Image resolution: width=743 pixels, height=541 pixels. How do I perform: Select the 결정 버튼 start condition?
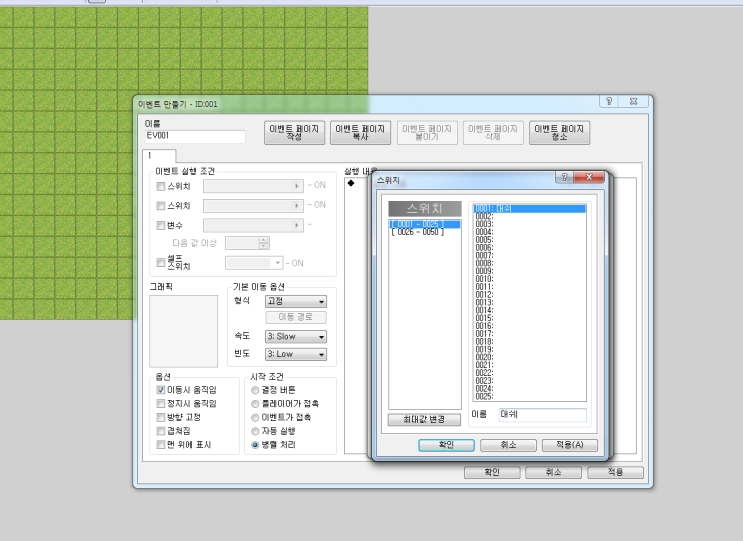(255, 390)
